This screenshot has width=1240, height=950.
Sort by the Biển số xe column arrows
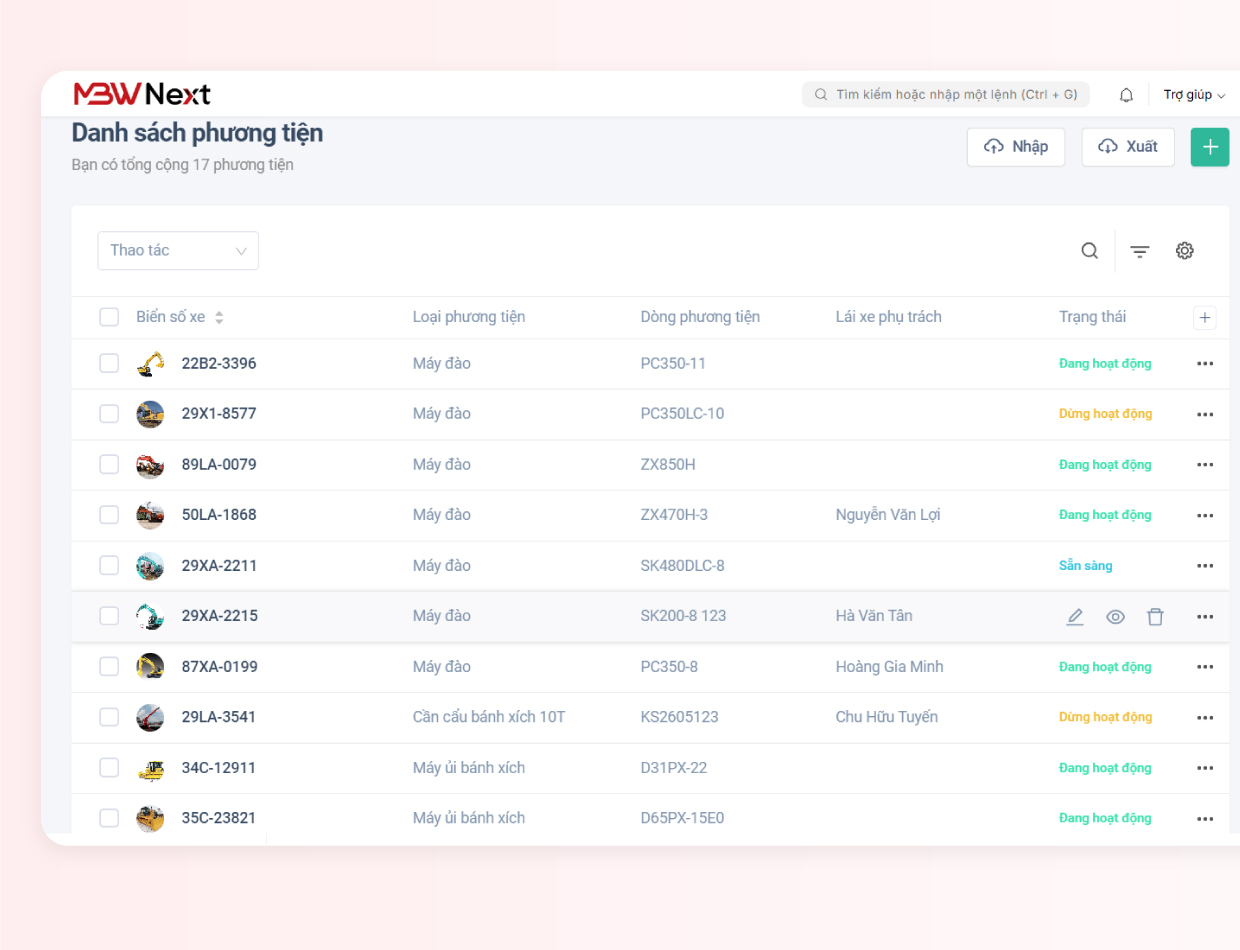(219, 318)
